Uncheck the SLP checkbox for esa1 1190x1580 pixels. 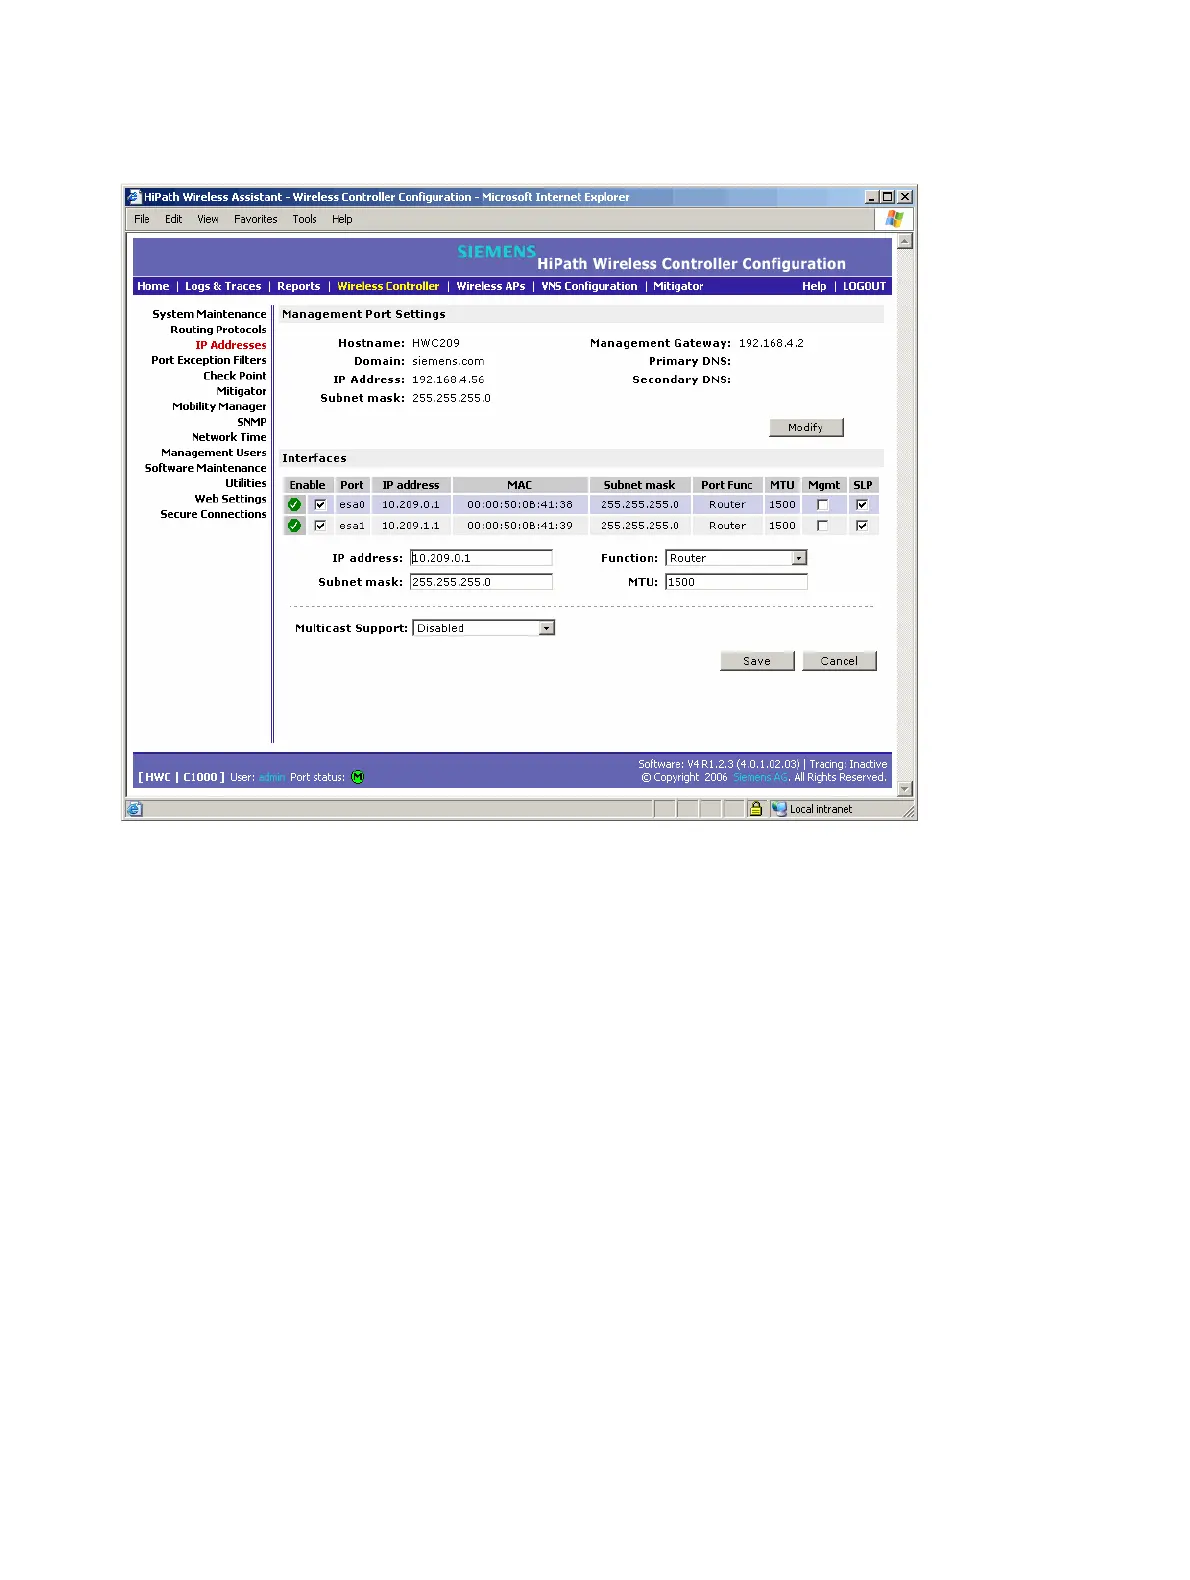tap(862, 525)
